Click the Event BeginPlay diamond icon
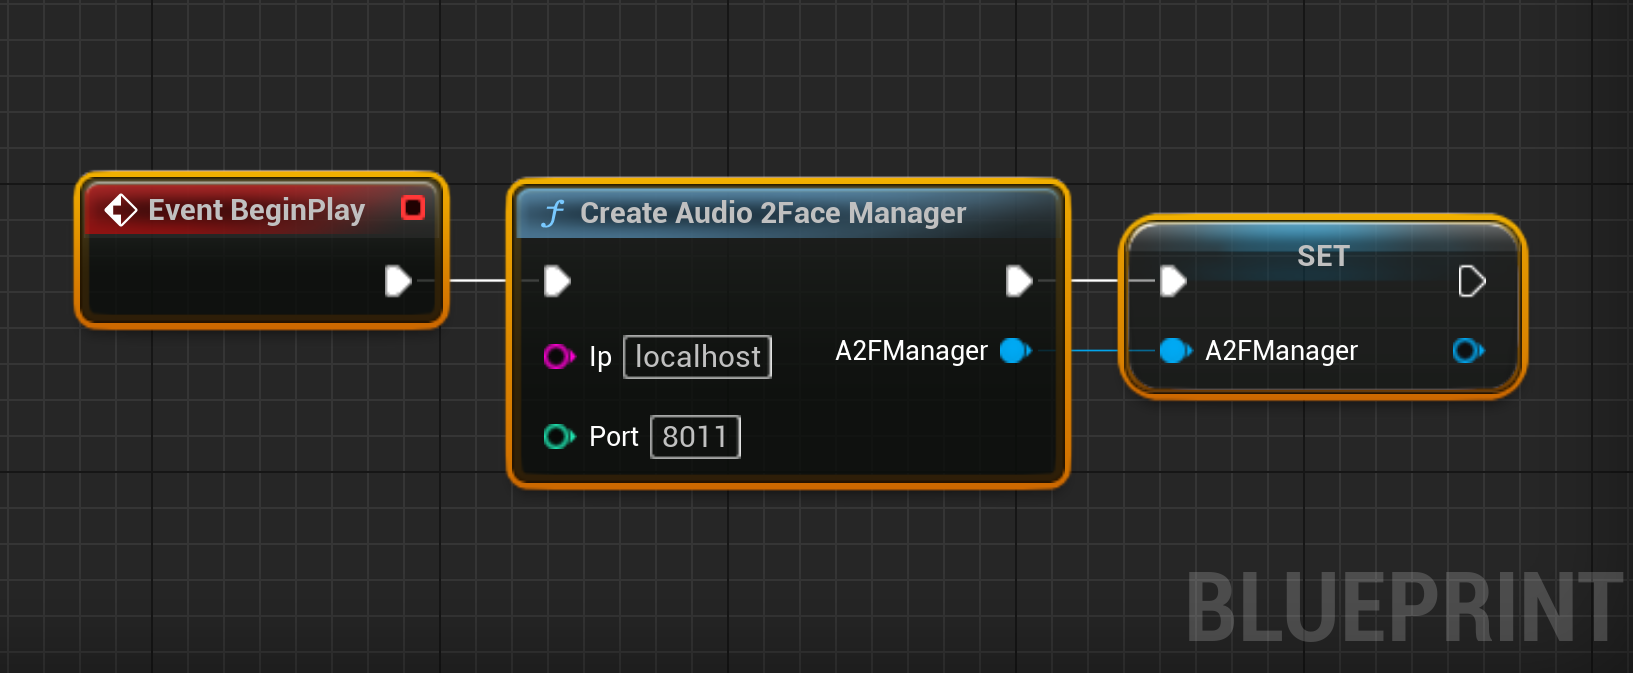Screen dimensions: 1633x673 coord(120,210)
